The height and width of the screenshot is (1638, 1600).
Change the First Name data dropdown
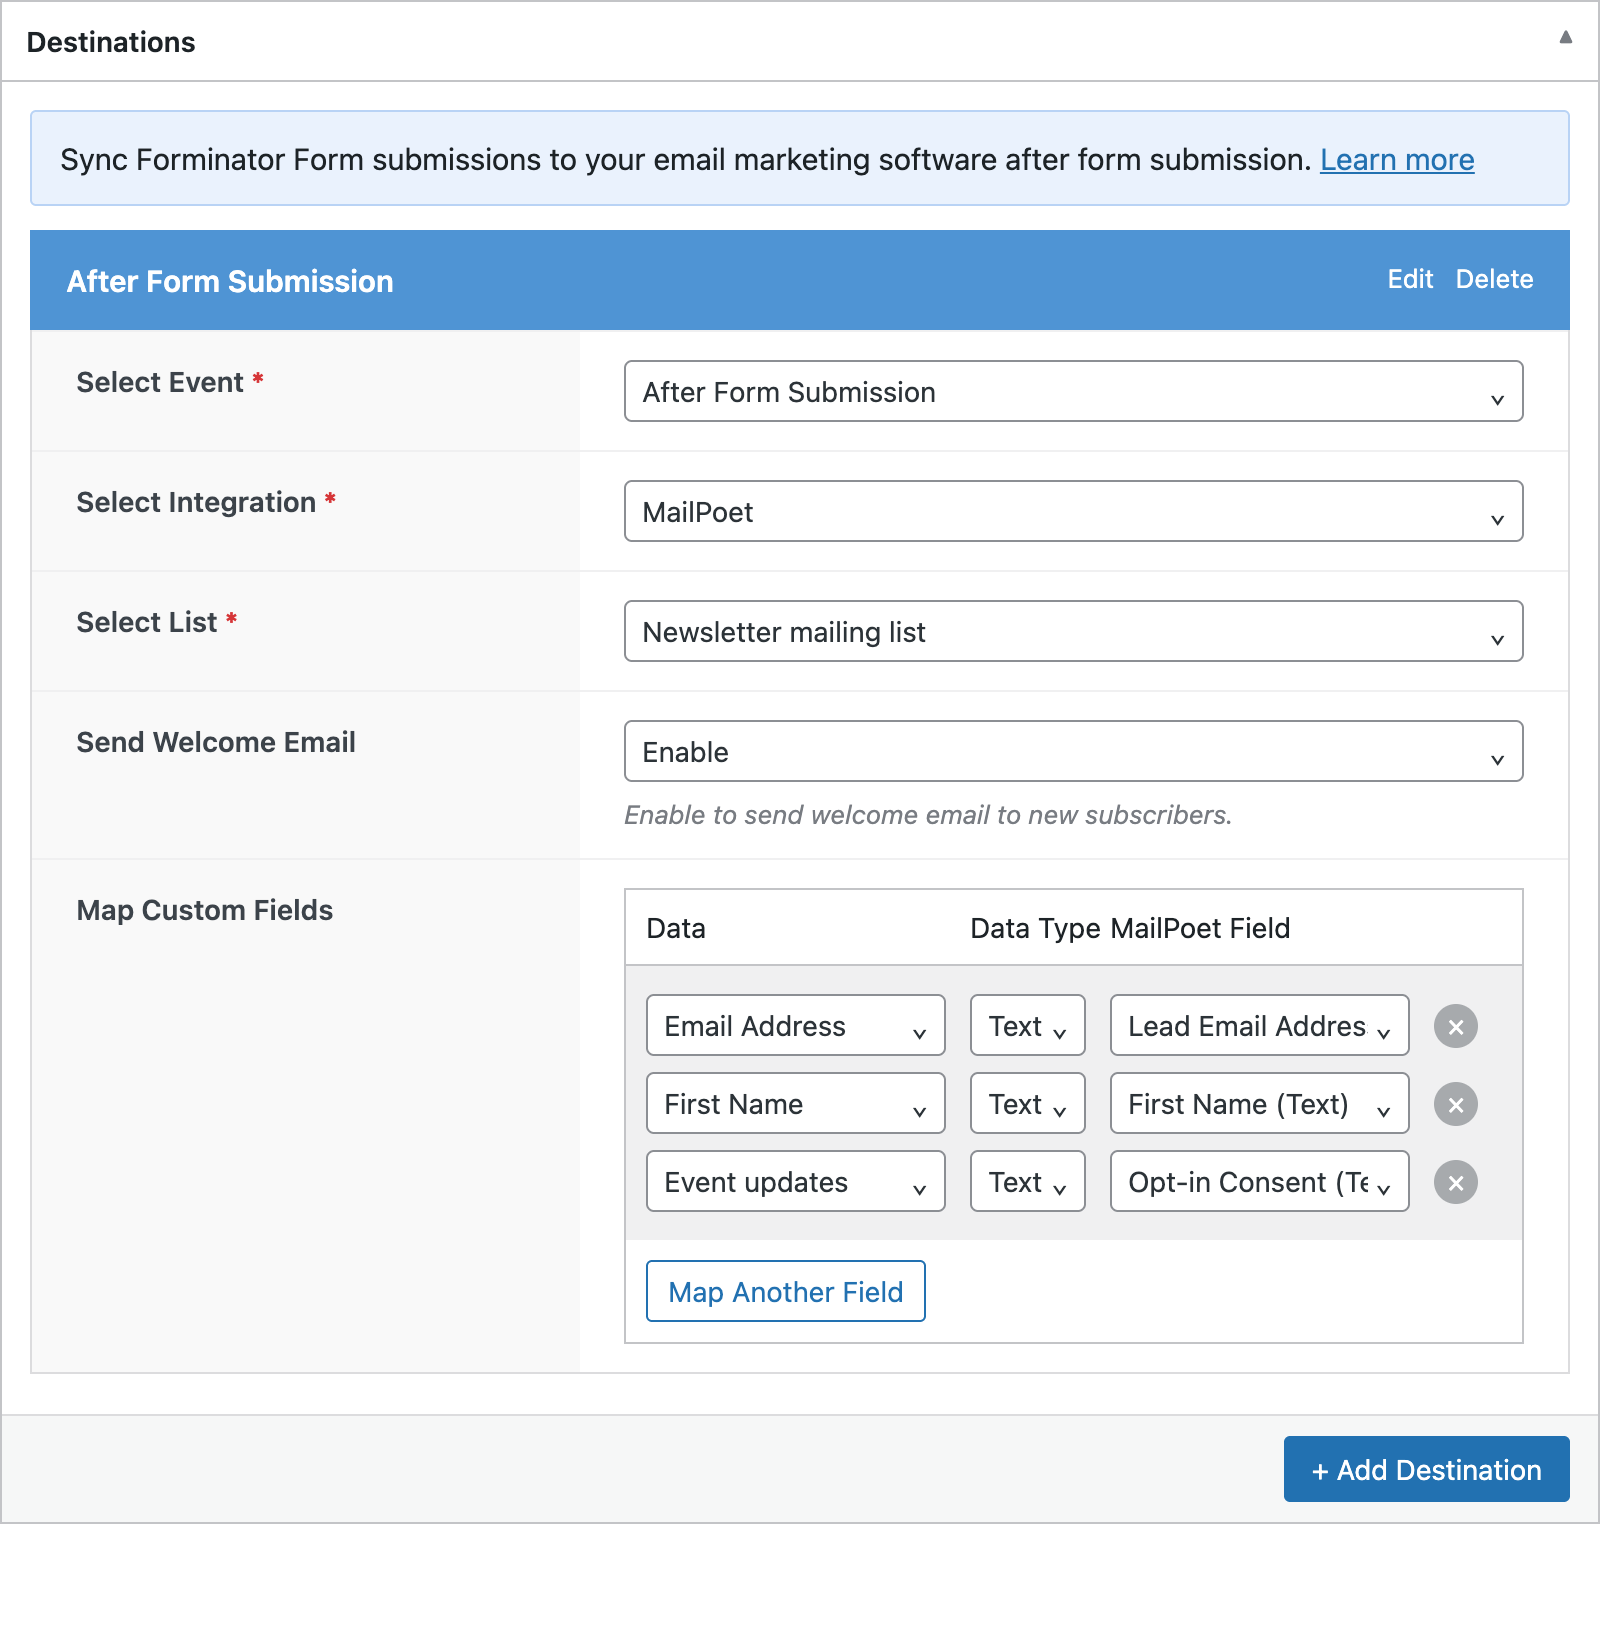pyautogui.click(x=795, y=1103)
